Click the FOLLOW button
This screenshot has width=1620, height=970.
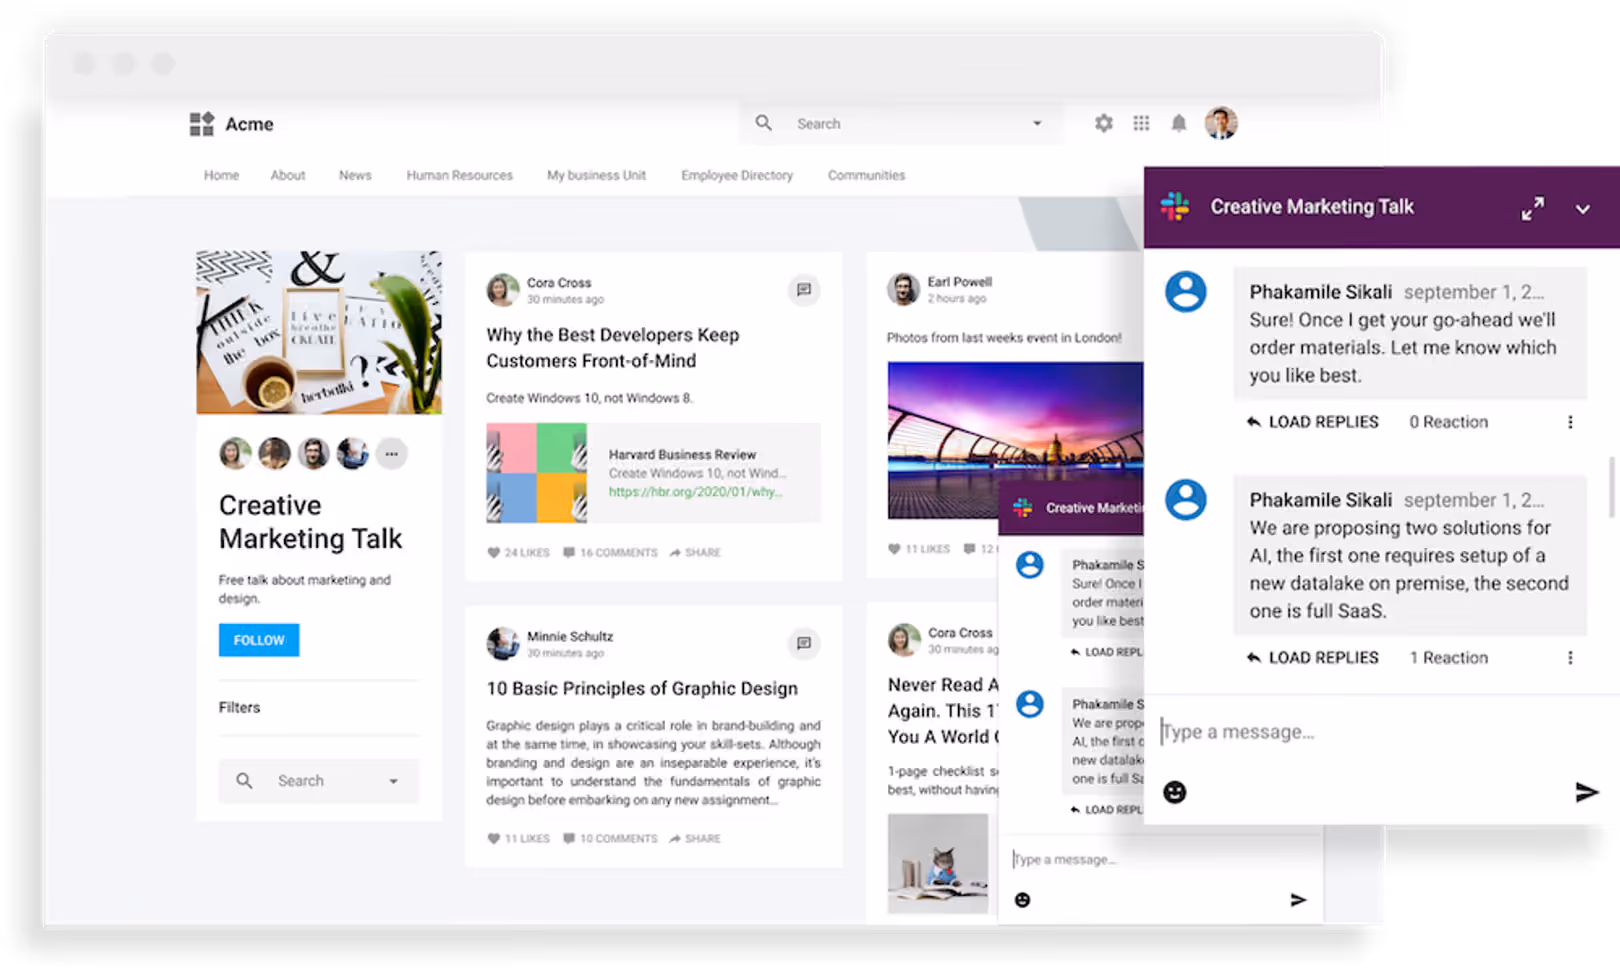pos(259,640)
